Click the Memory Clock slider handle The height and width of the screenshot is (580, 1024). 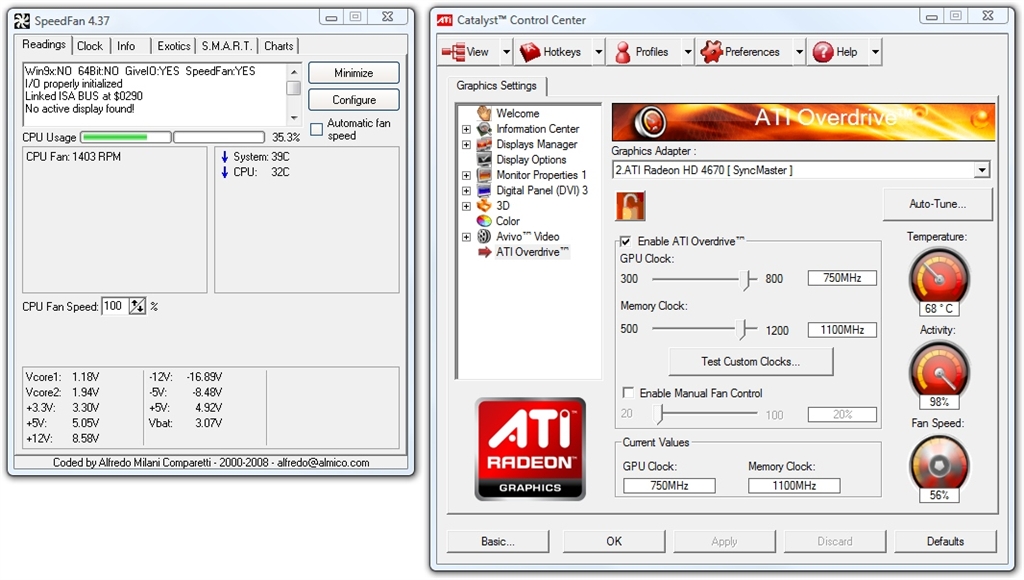(x=742, y=329)
